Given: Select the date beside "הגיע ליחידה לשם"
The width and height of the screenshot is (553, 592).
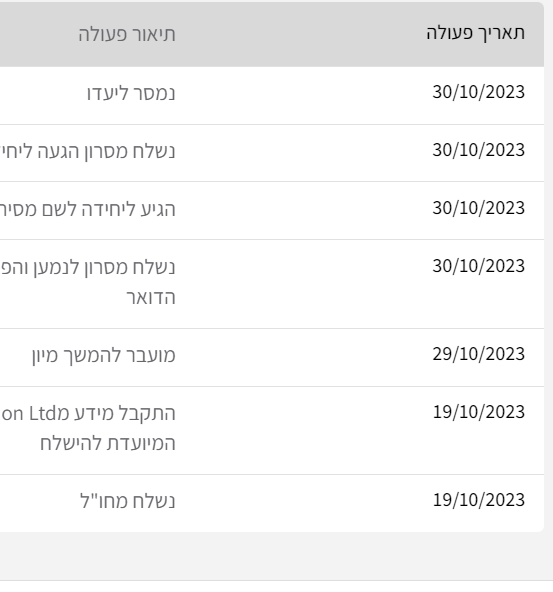Looking at the screenshot, I should pos(479,208).
